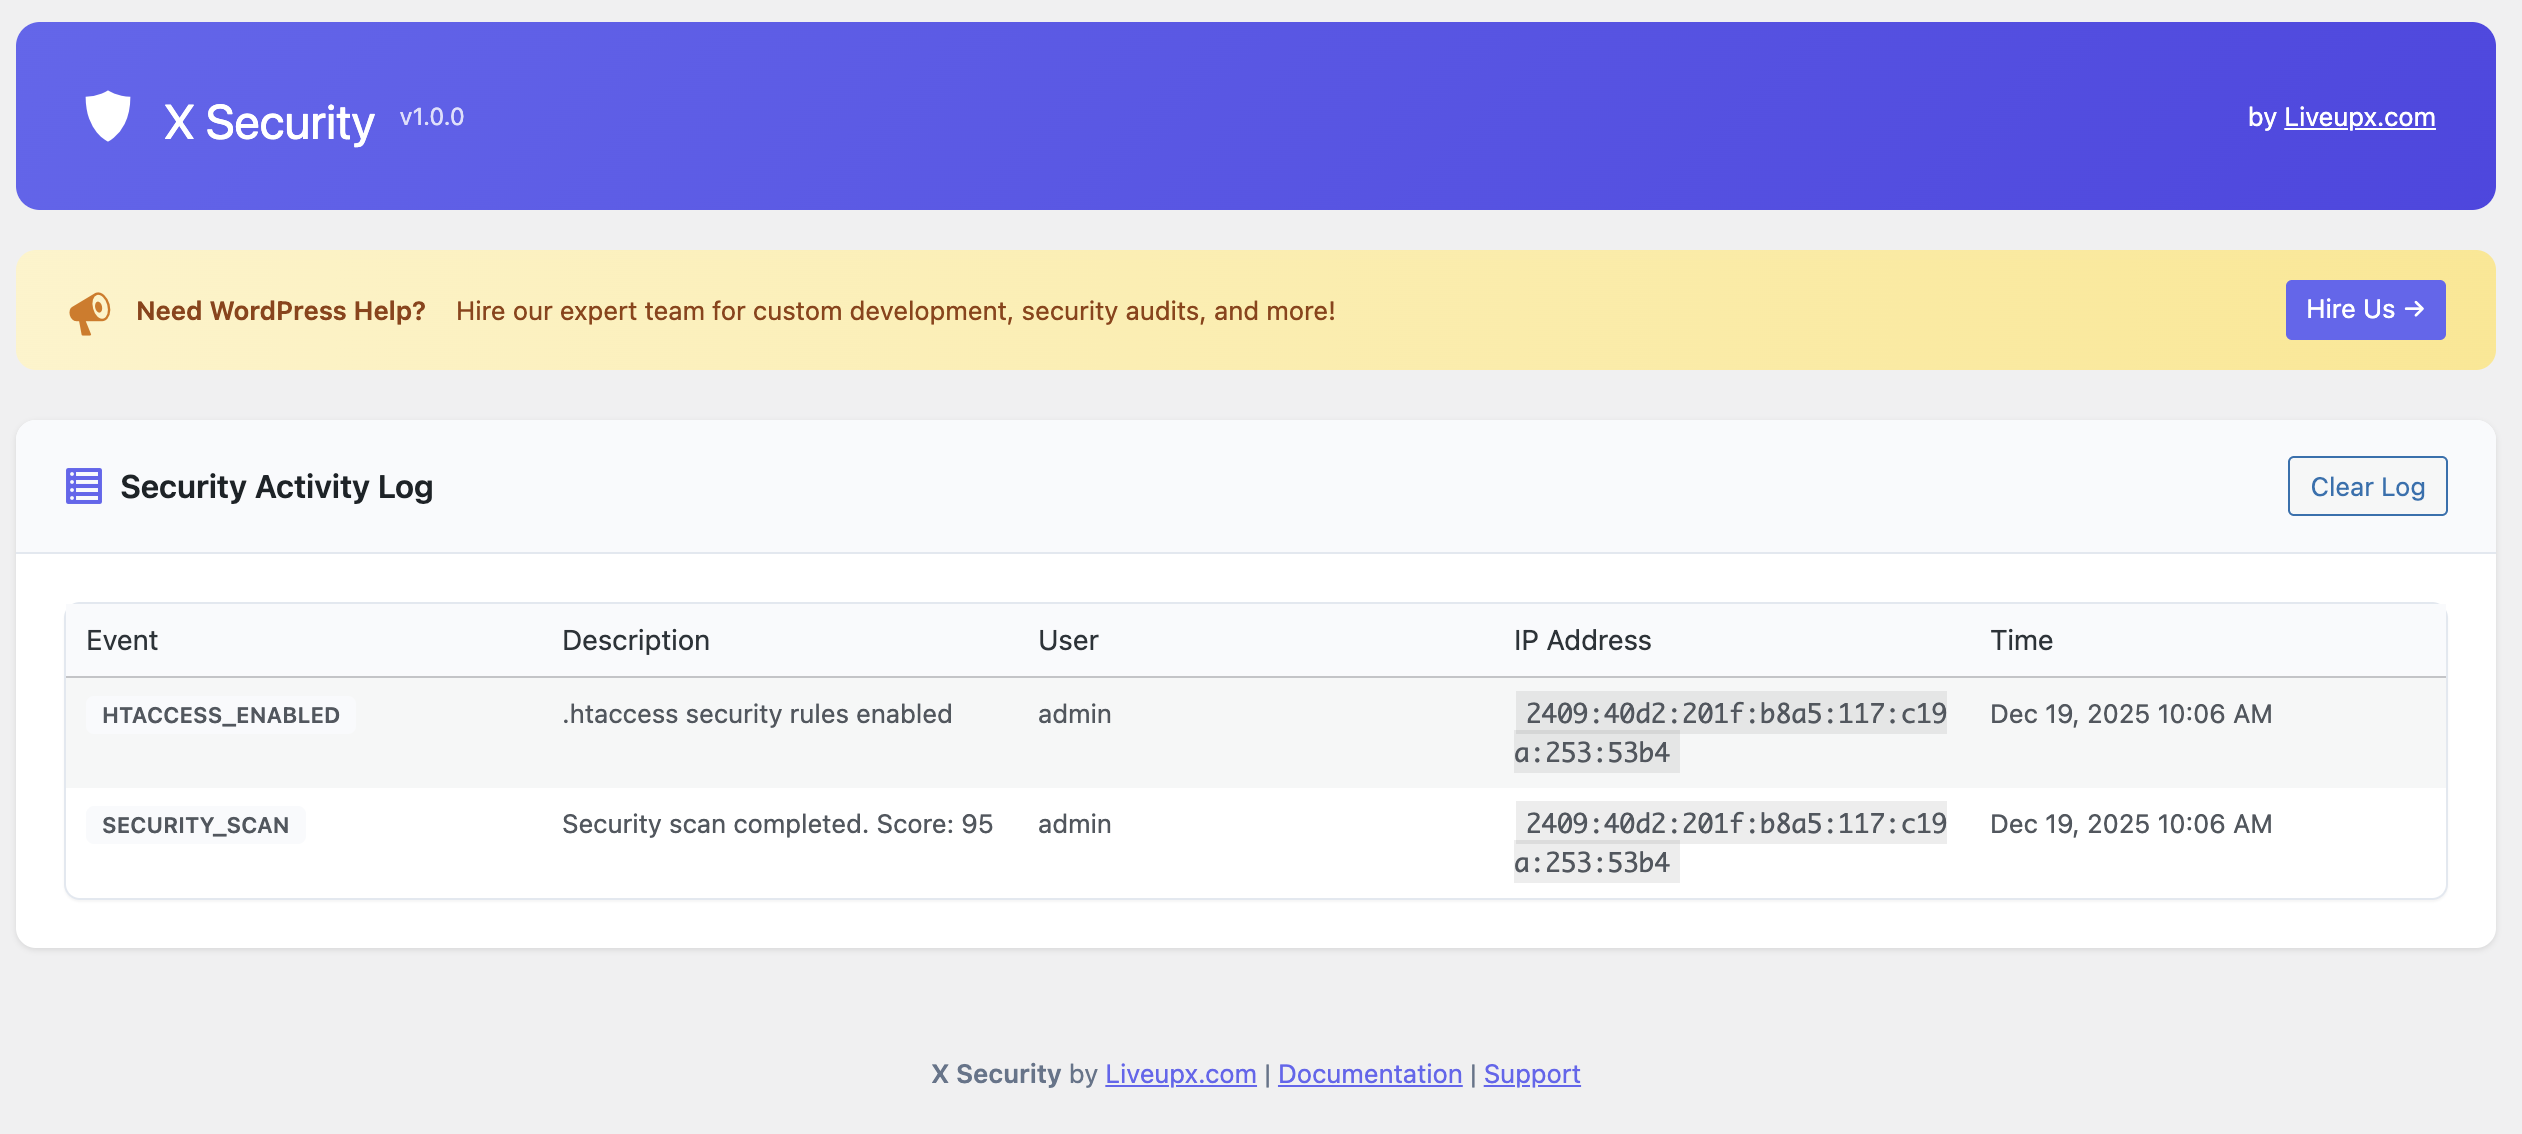The image size is (2522, 1134).
Task: Click the X Security shield logo icon
Action: click(108, 116)
